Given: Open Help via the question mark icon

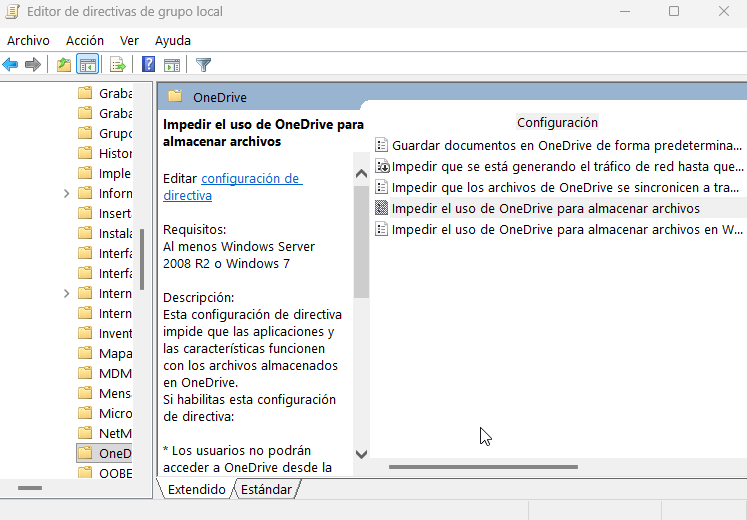Looking at the screenshot, I should pos(149,64).
